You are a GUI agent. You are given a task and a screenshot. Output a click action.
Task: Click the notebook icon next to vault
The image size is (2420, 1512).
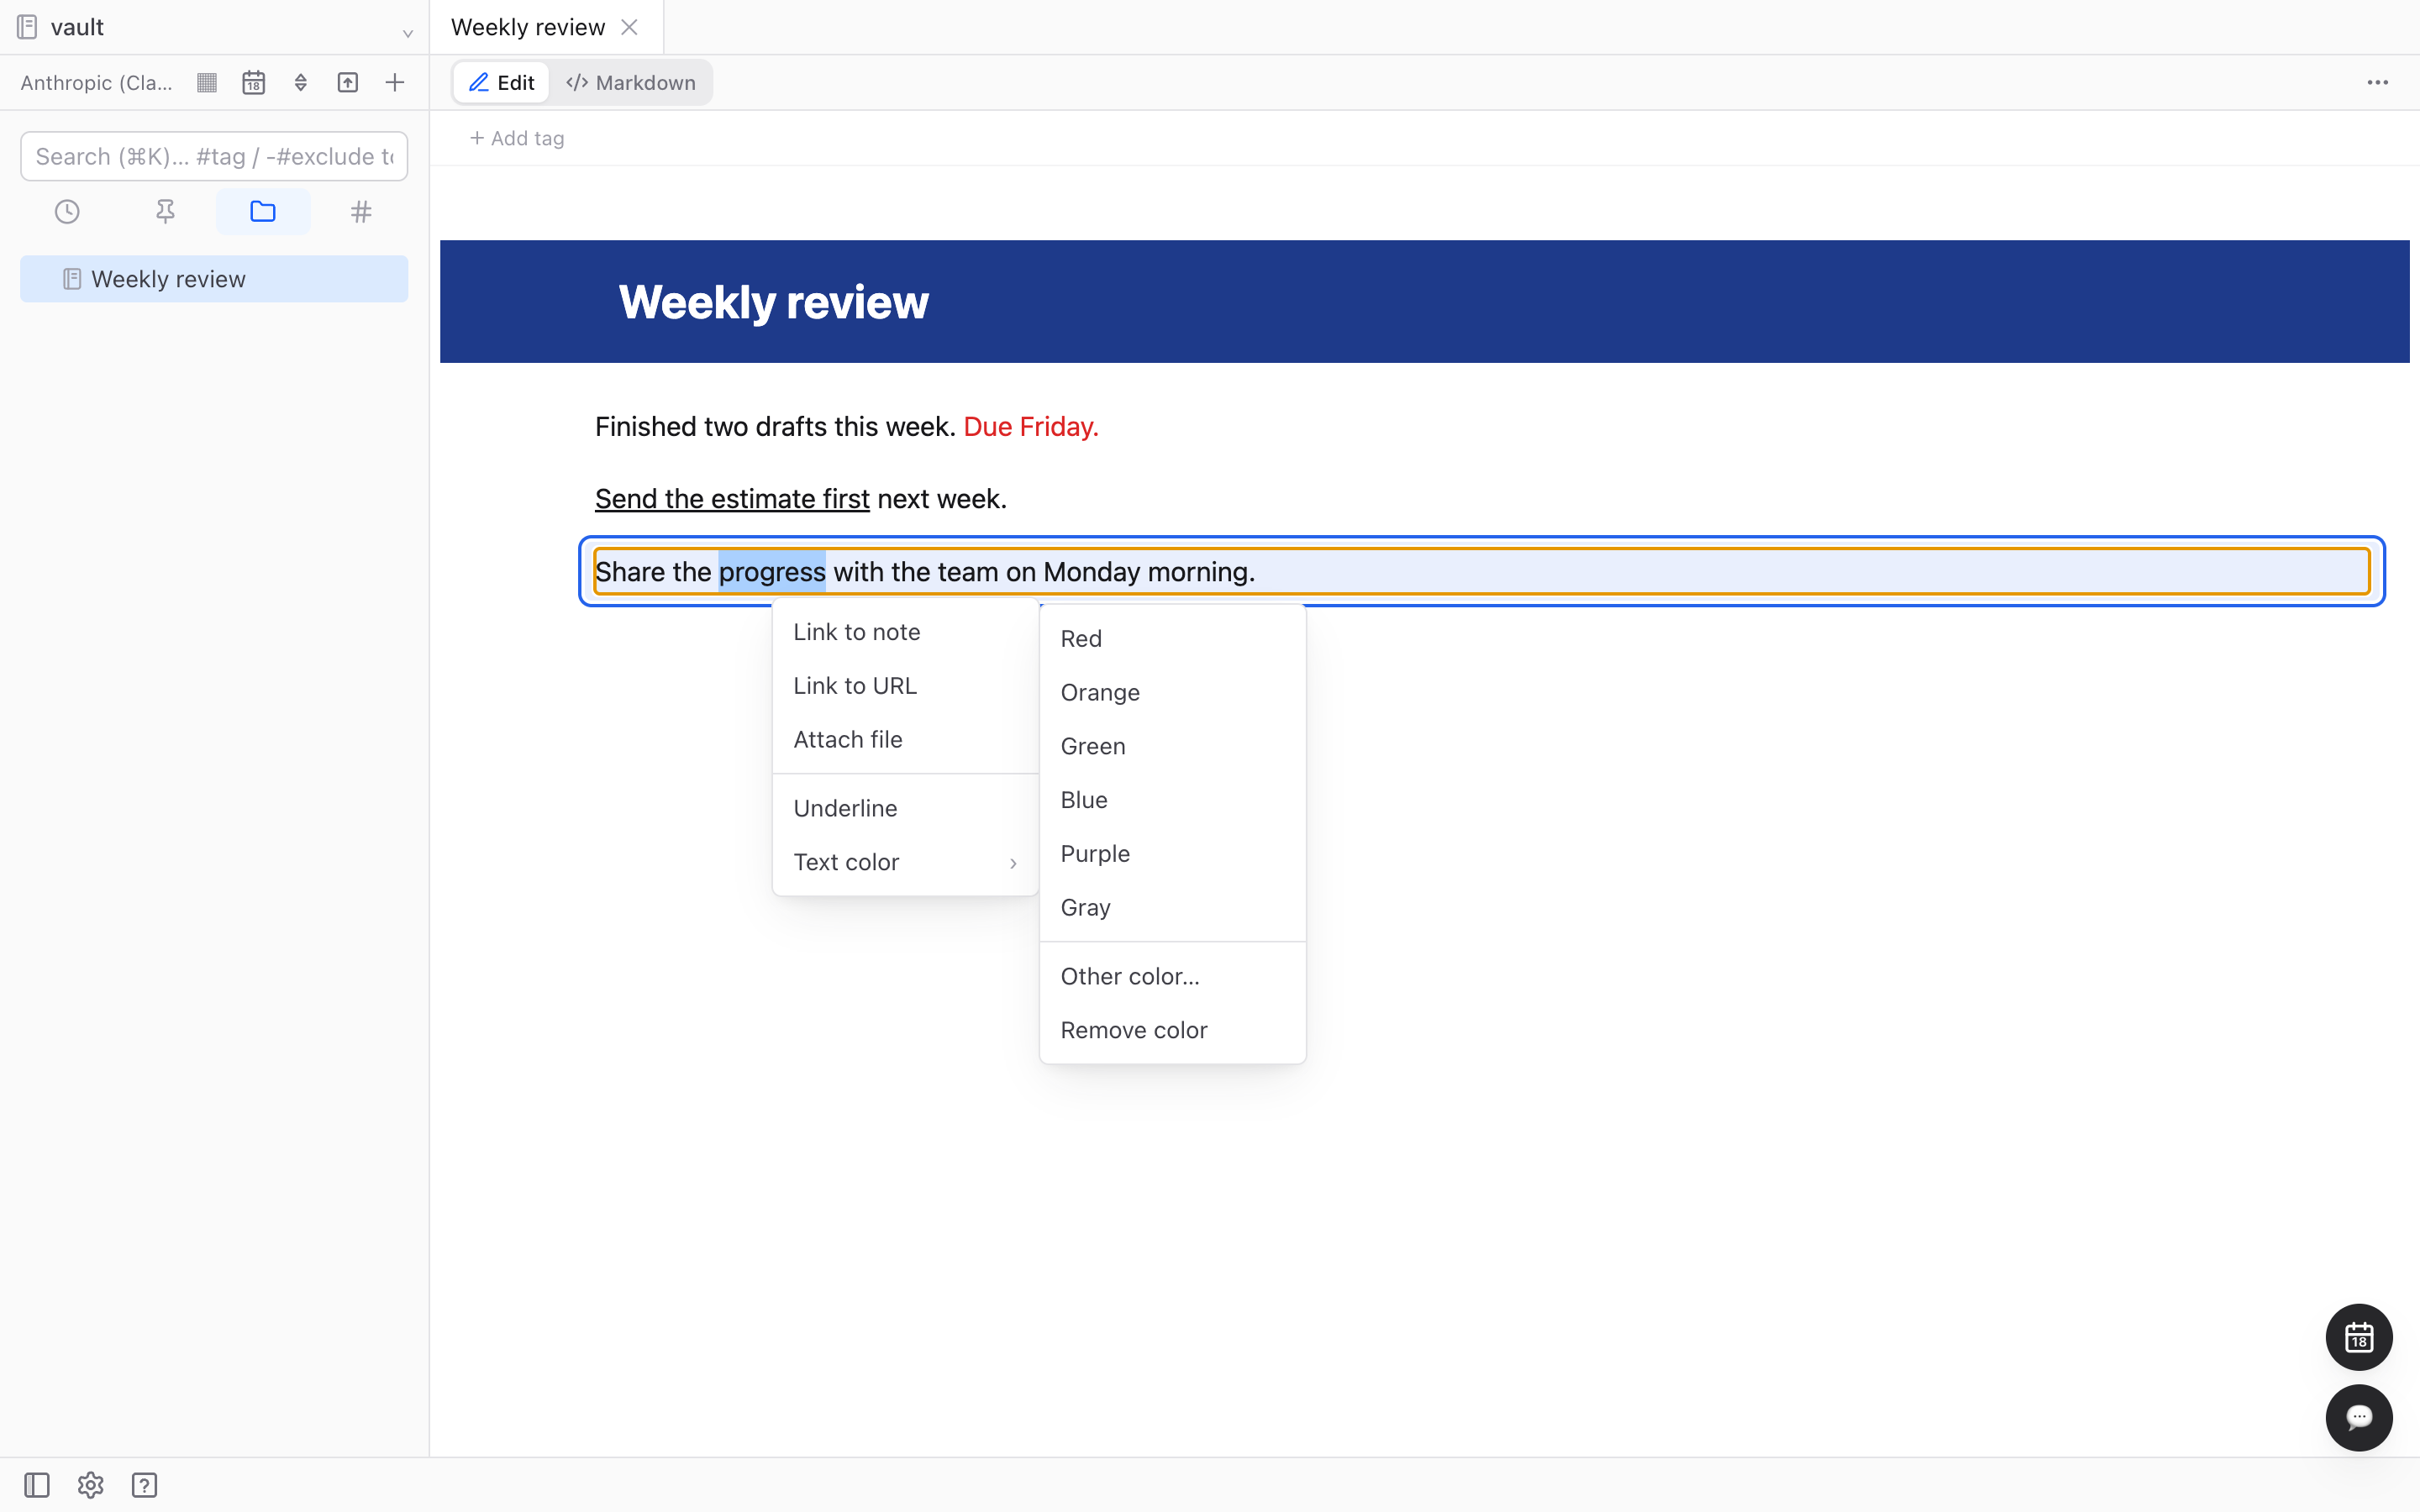(x=28, y=27)
